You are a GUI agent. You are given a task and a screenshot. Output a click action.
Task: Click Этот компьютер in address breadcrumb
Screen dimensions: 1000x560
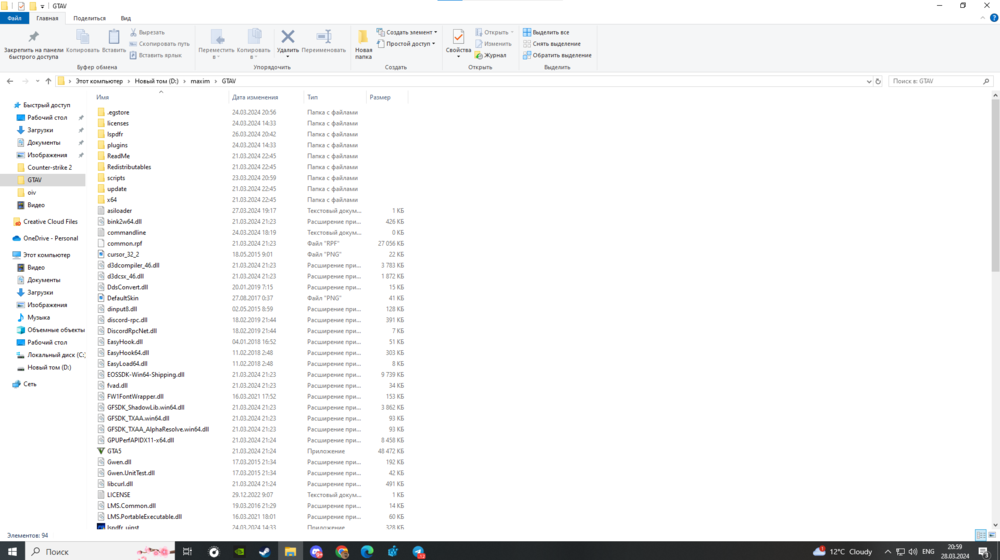[99, 81]
